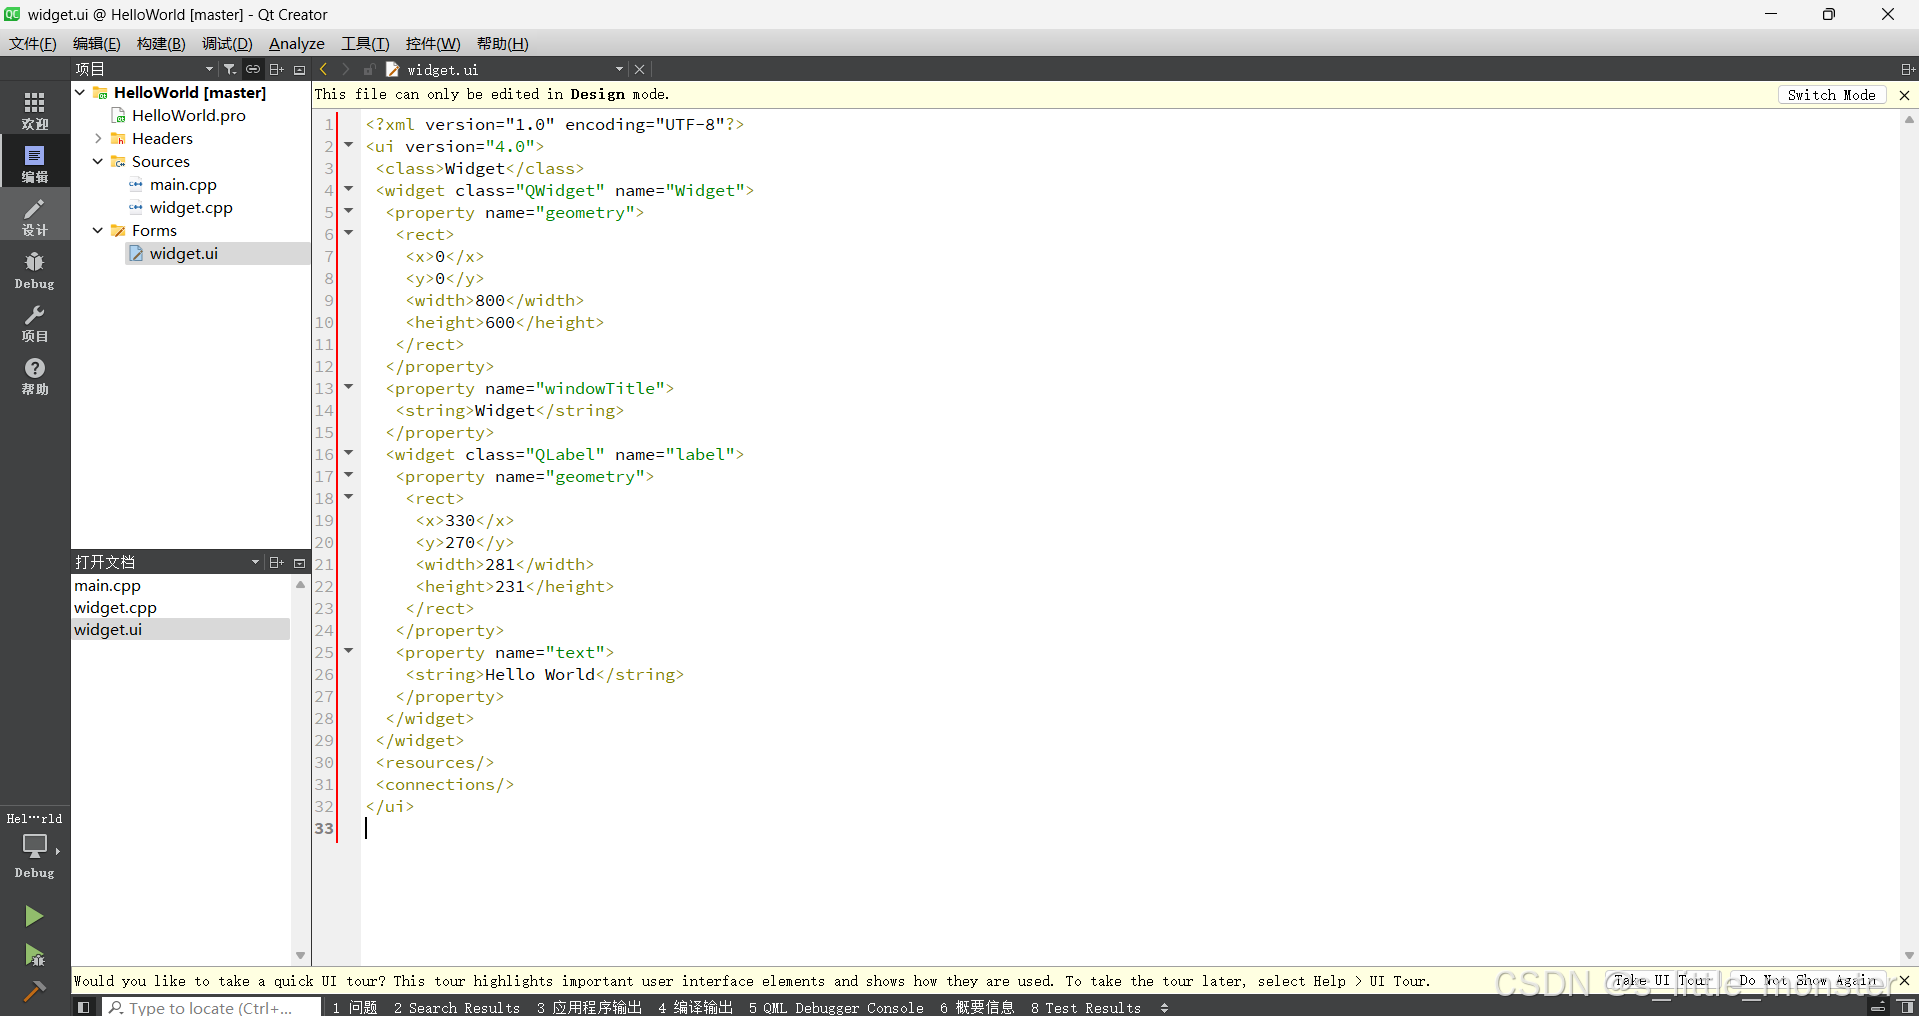Screen dimensions: 1919x1016
Task: Split the editor view
Action: tap(1908, 69)
